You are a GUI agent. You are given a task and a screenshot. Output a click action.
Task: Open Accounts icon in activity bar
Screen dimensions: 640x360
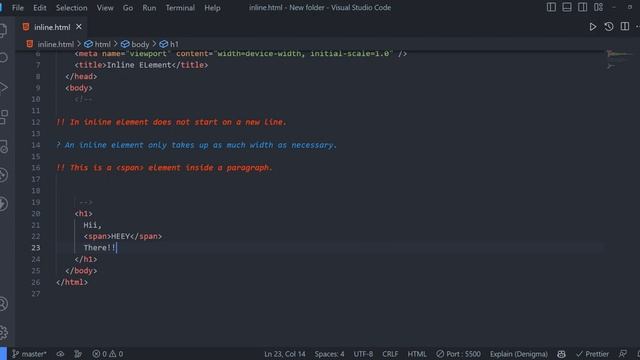[4, 304]
